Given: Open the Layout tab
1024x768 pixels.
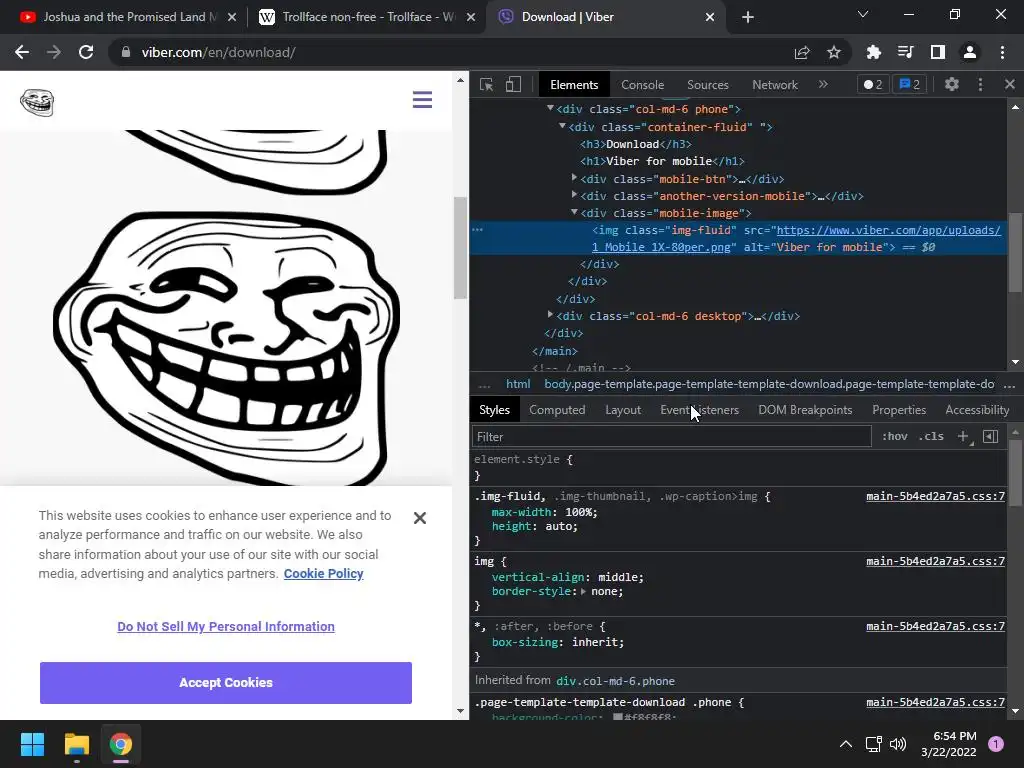Looking at the screenshot, I should [x=623, y=410].
